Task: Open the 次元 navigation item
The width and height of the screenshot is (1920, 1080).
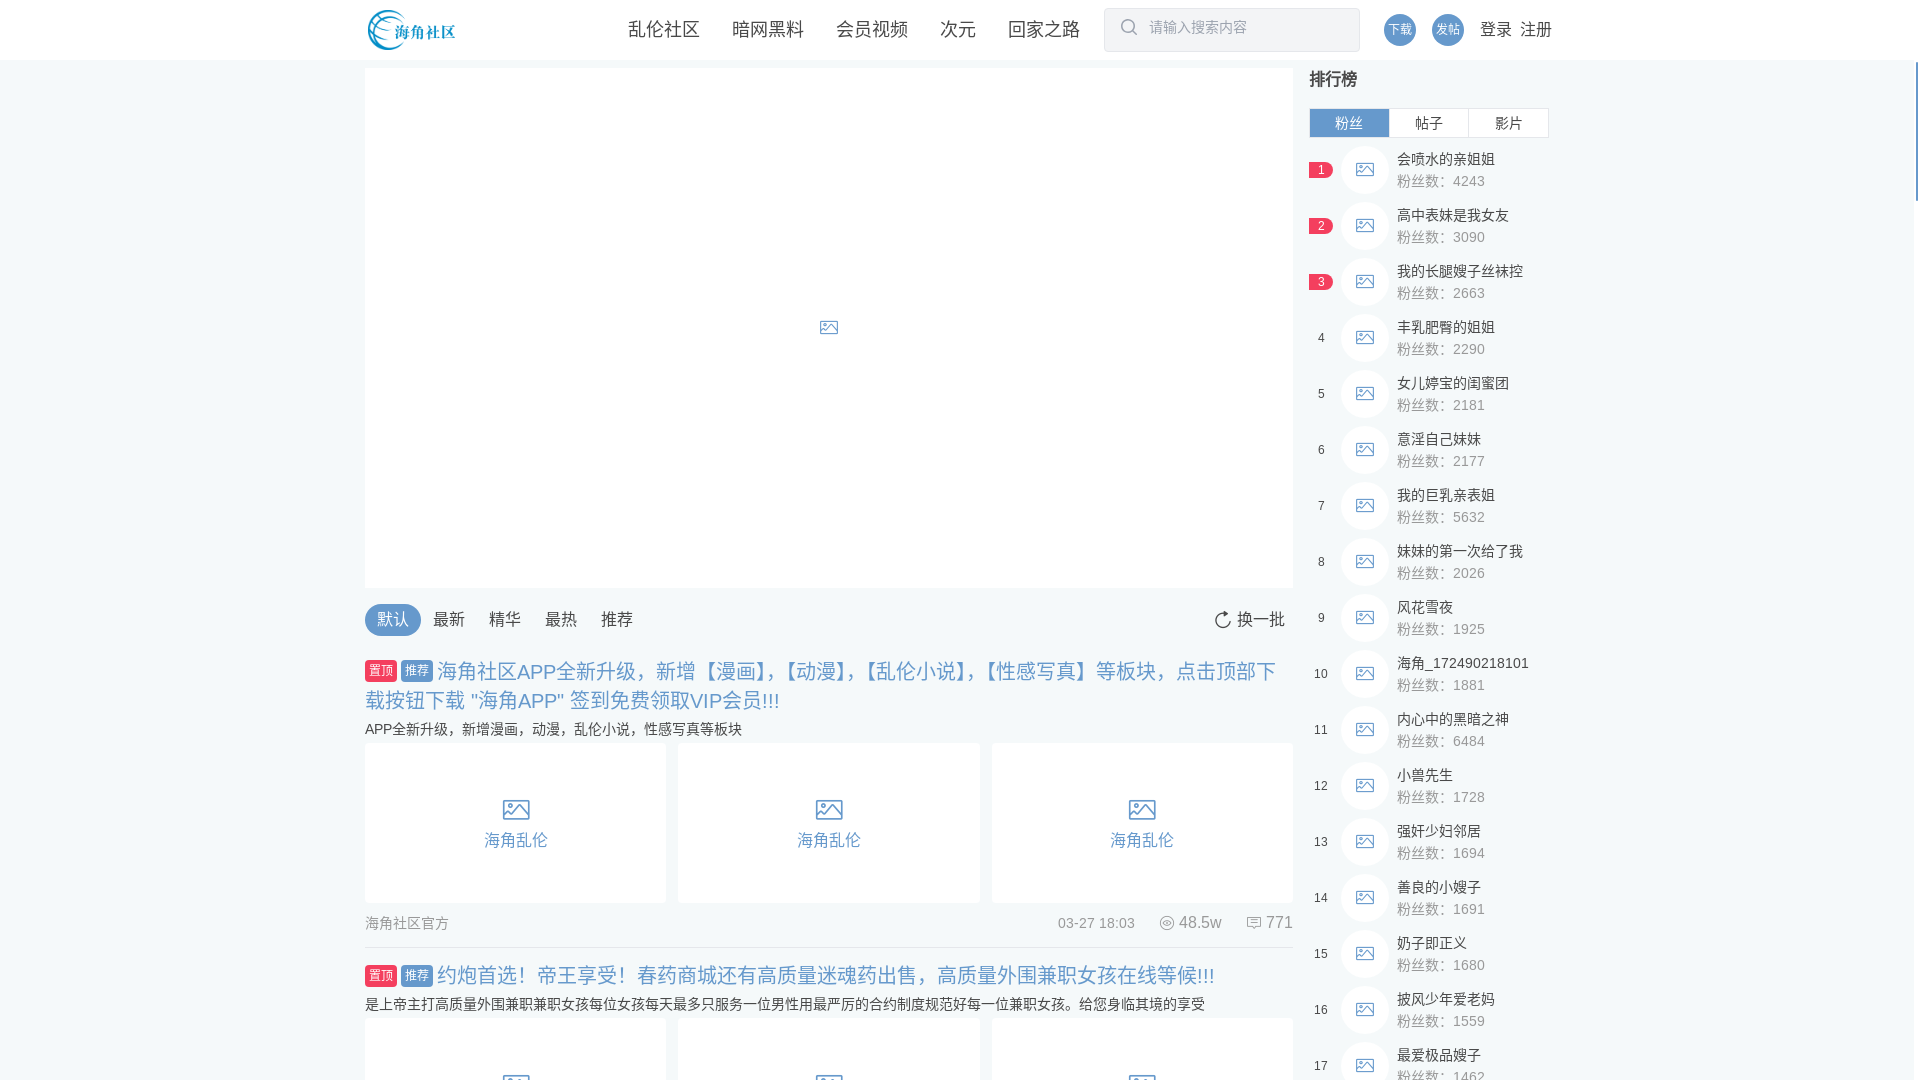Action: pyautogui.click(x=958, y=30)
